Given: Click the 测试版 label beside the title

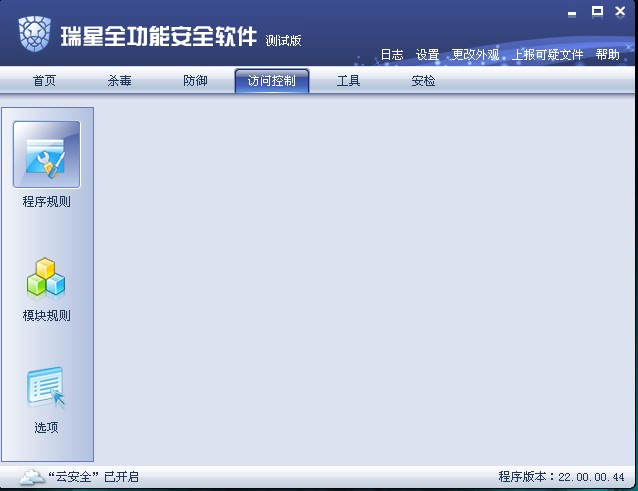Looking at the screenshot, I should 283,40.
